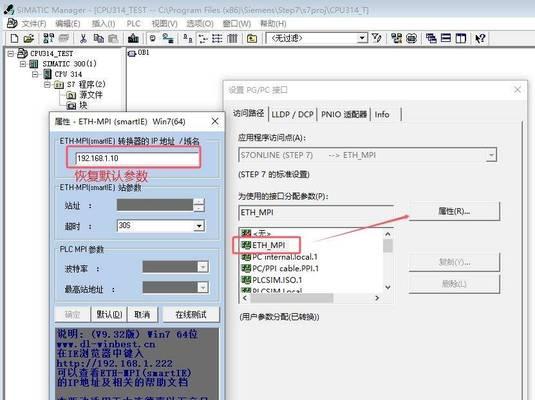Click the Cascade windows icon
This screenshot has height=400, width=535.
431,38
